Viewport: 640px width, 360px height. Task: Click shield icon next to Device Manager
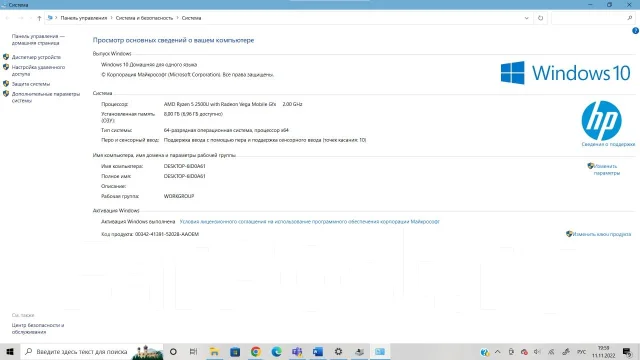pyautogui.click(x=6, y=57)
